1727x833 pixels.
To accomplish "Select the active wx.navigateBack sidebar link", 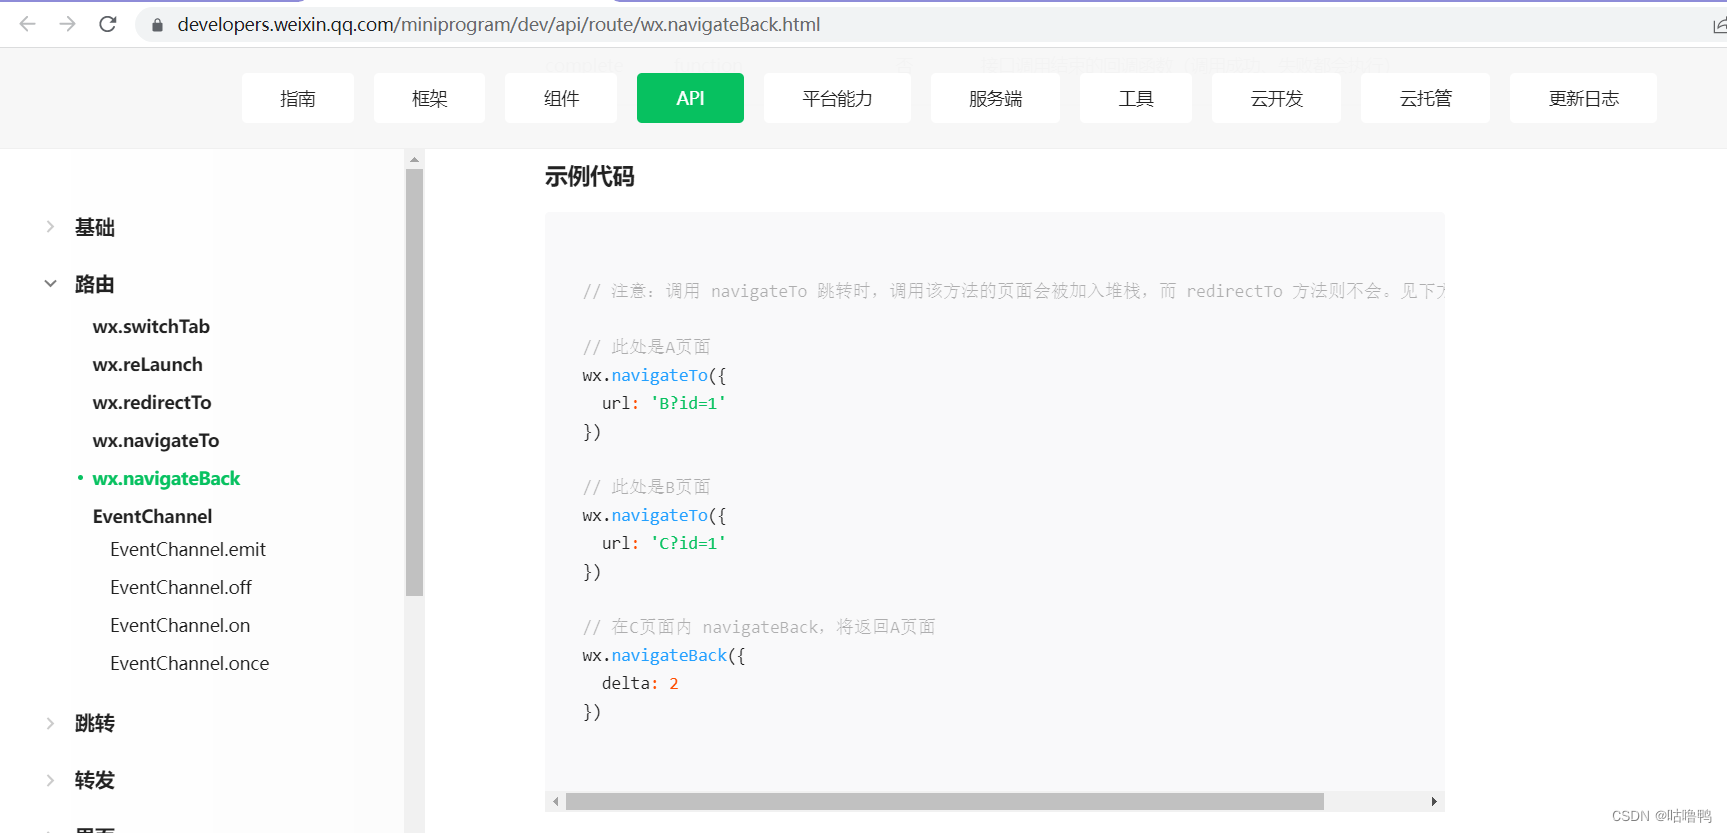I will pos(166,478).
